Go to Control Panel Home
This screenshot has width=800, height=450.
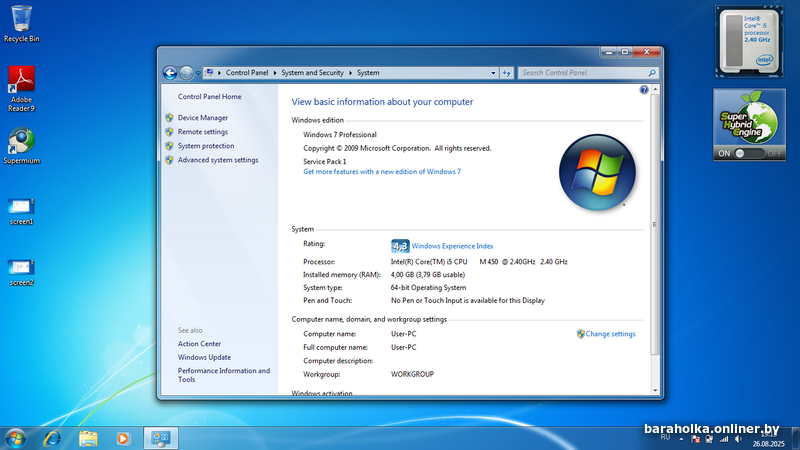tap(209, 96)
